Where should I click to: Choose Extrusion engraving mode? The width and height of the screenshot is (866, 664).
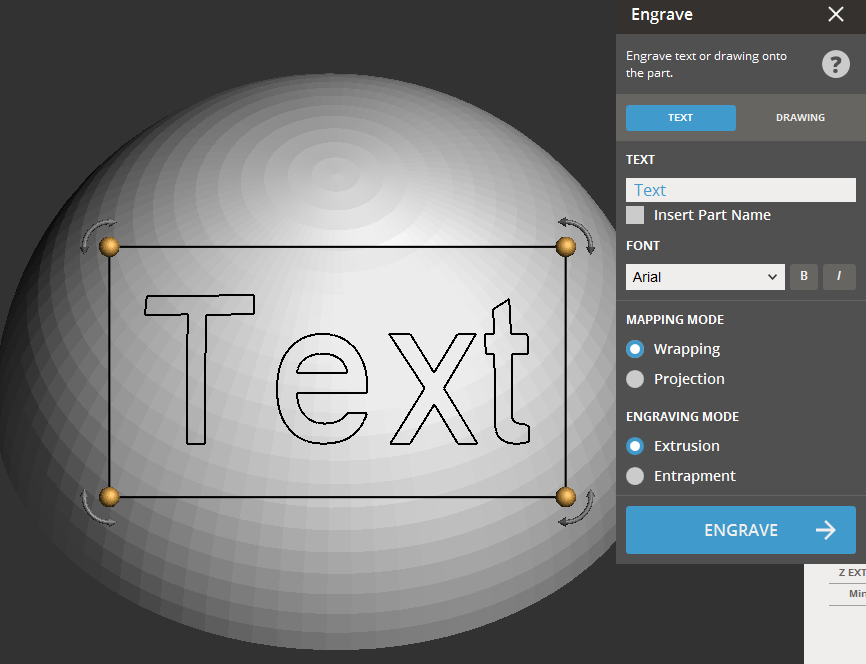pyautogui.click(x=635, y=446)
